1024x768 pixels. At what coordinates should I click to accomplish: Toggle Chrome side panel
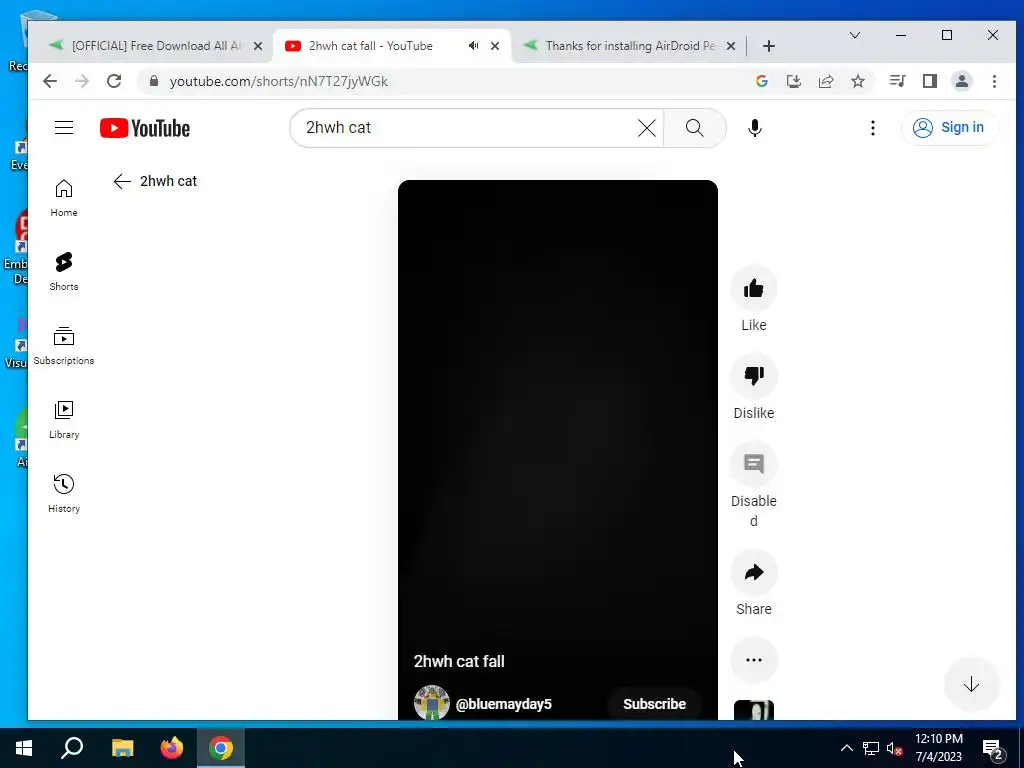(x=929, y=81)
